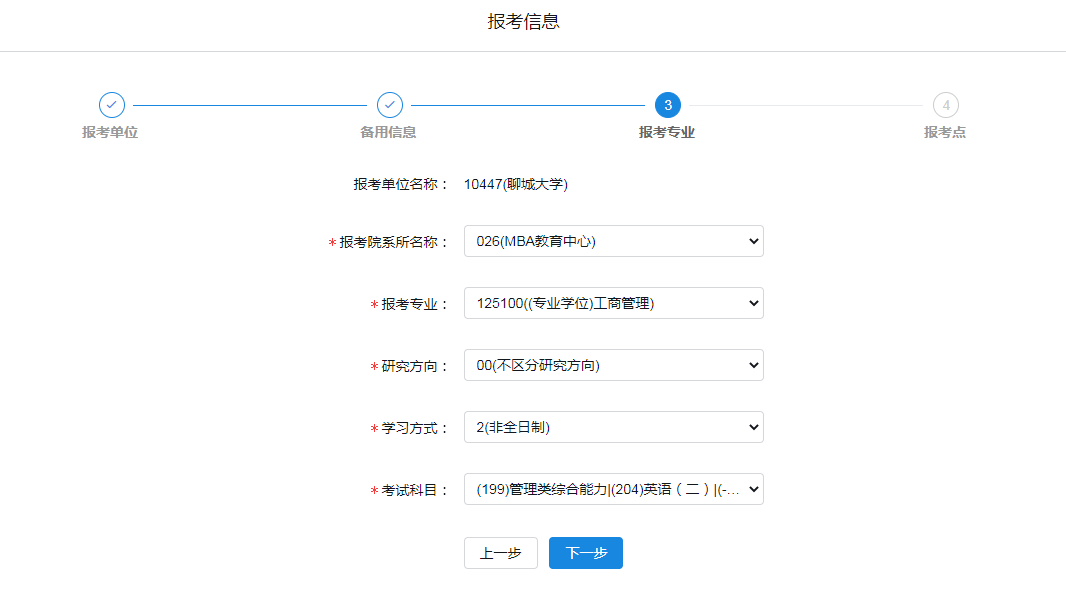Click the step 4 circle for 报考点

tap(946, 105)
